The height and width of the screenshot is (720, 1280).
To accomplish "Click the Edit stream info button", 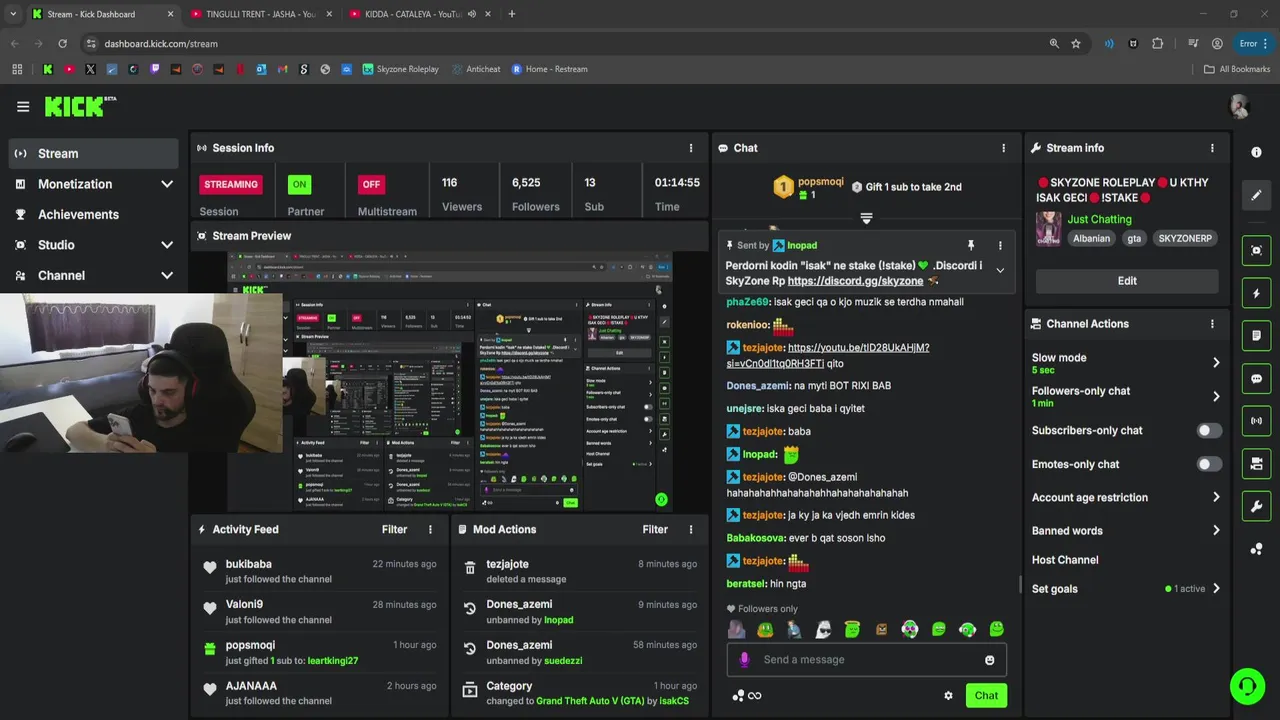I will click(1126, 281).
